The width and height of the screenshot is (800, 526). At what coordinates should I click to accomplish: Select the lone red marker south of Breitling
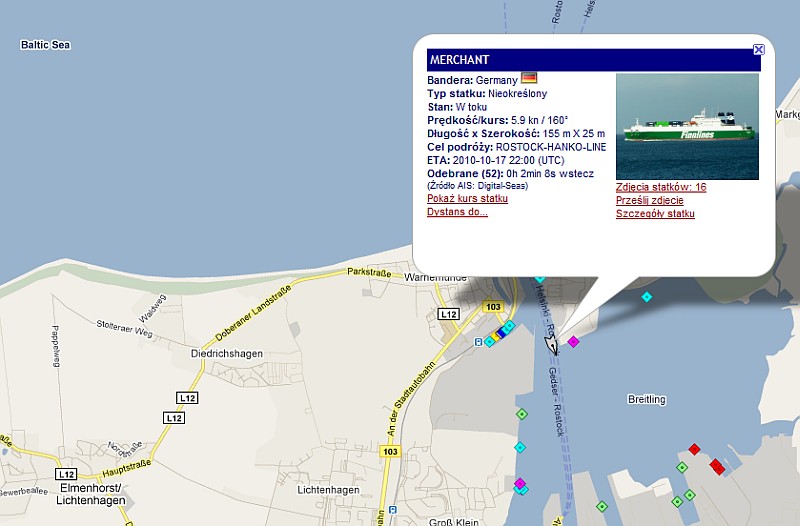click(x=693, y=449)
